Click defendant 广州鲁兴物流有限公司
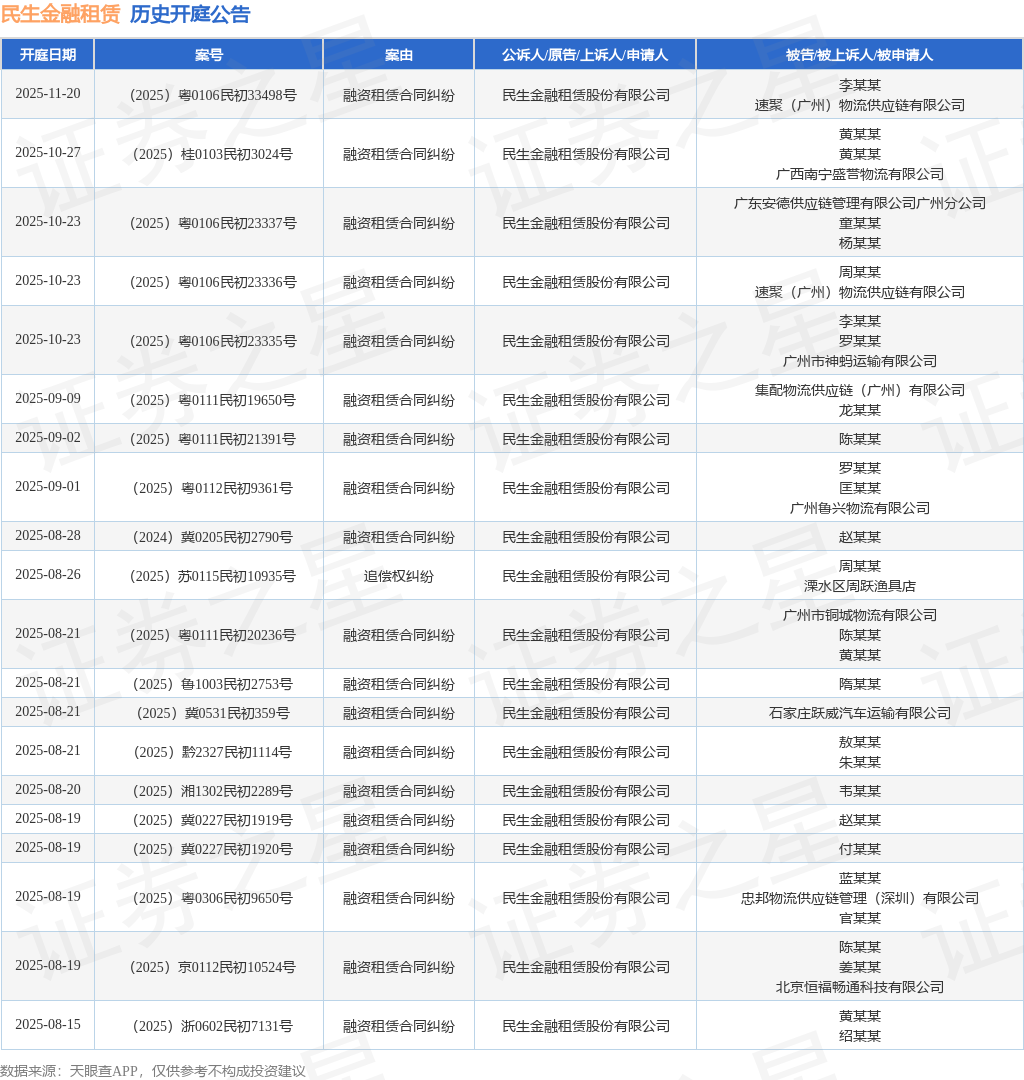This screenshot has width=1024, height=1080. [x=859, y=508]
